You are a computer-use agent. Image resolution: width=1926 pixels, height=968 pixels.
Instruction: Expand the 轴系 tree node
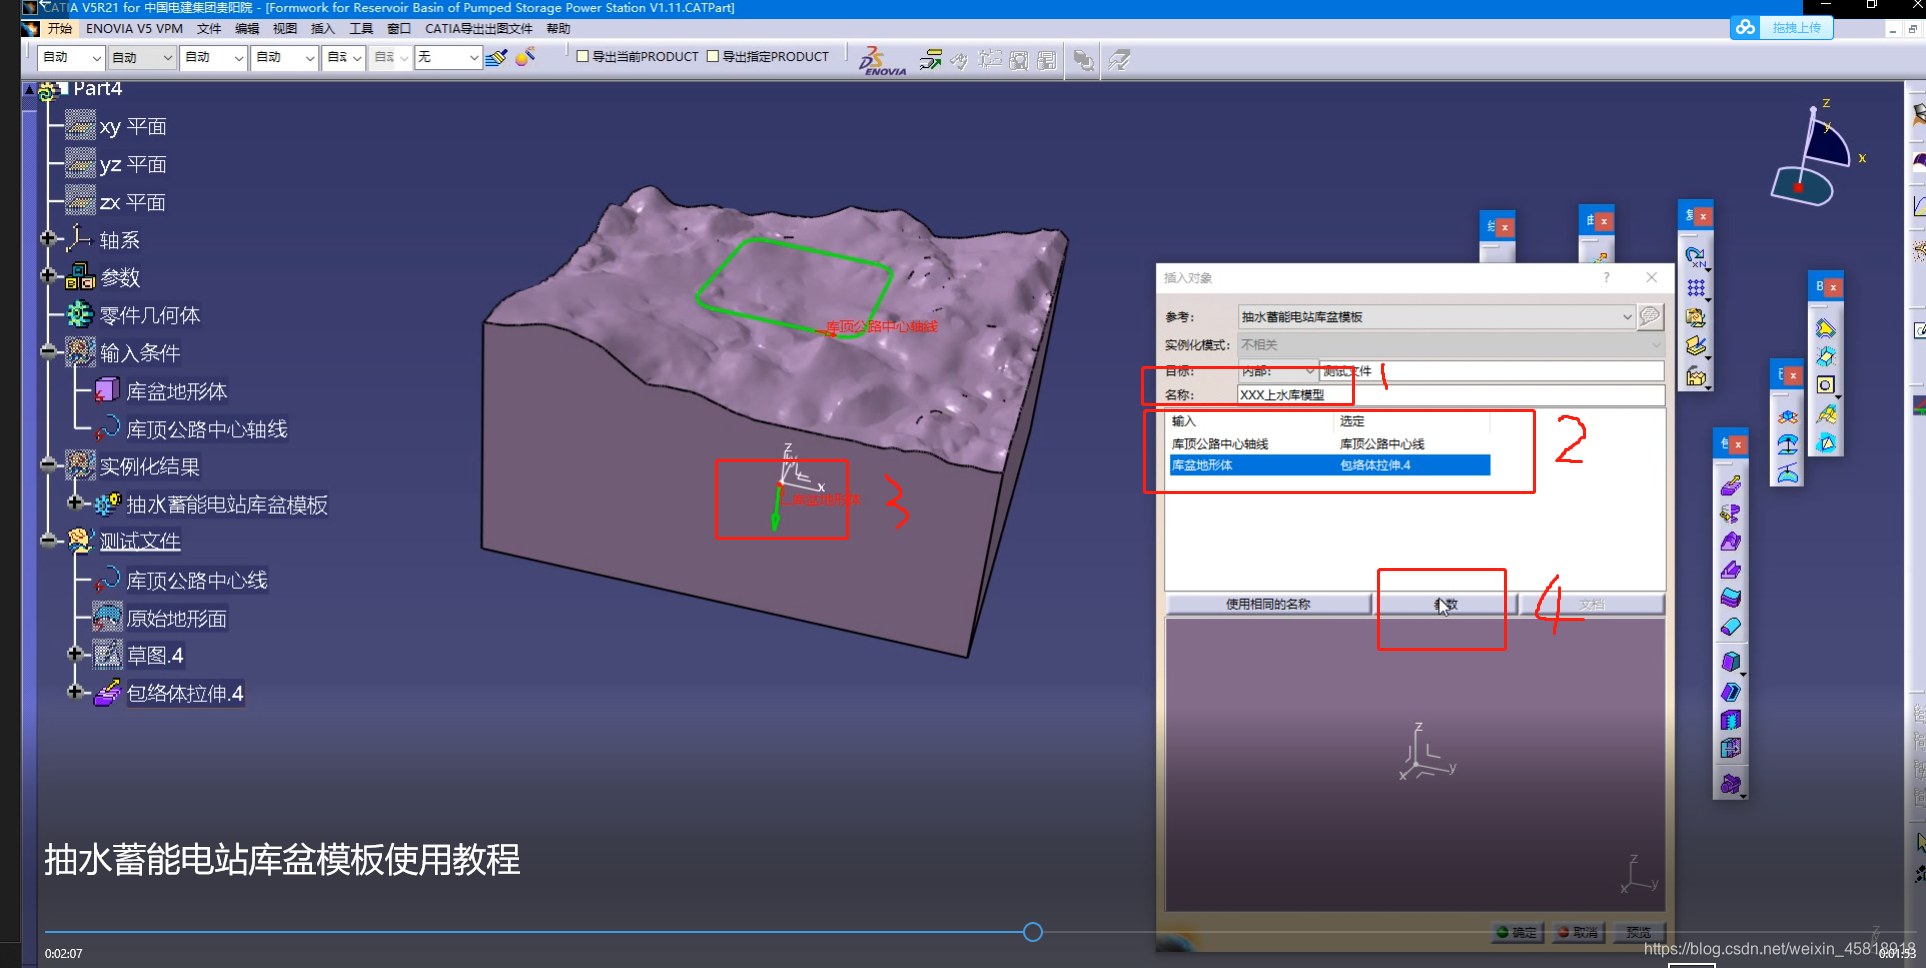47,239
